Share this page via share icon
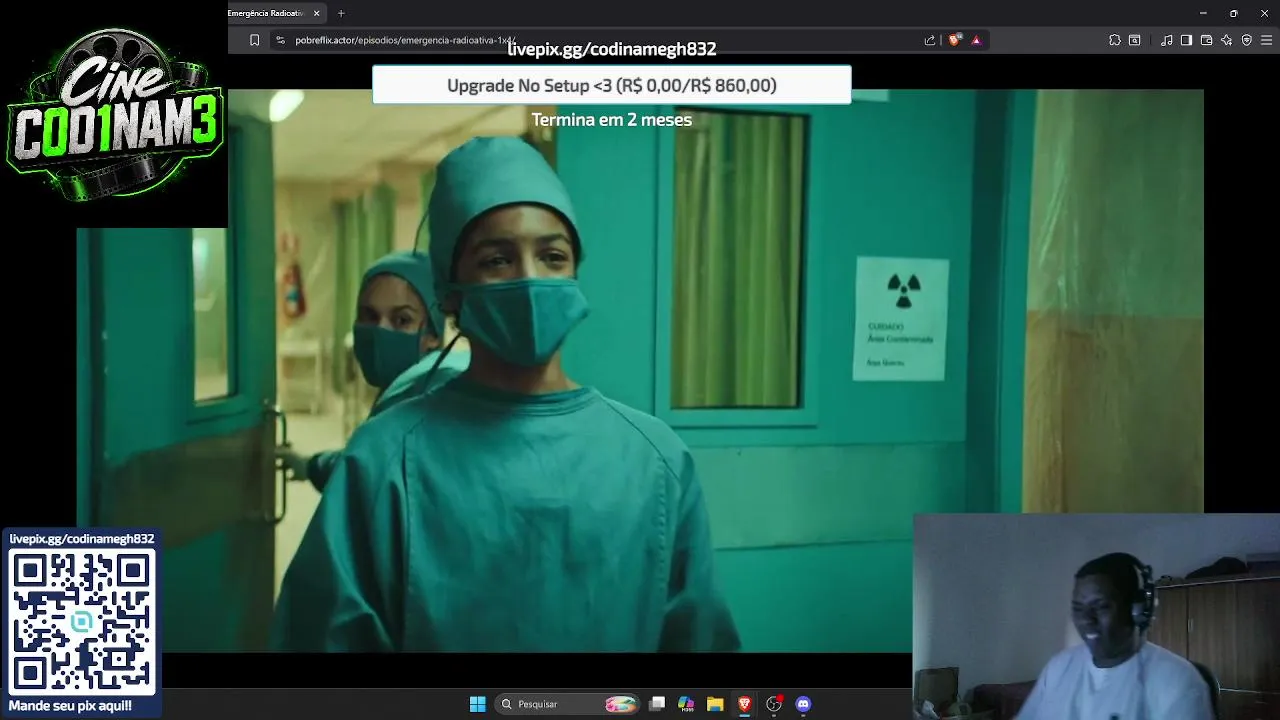The height and width of the screenshot is (720, 1280). [x=930, y=40]
